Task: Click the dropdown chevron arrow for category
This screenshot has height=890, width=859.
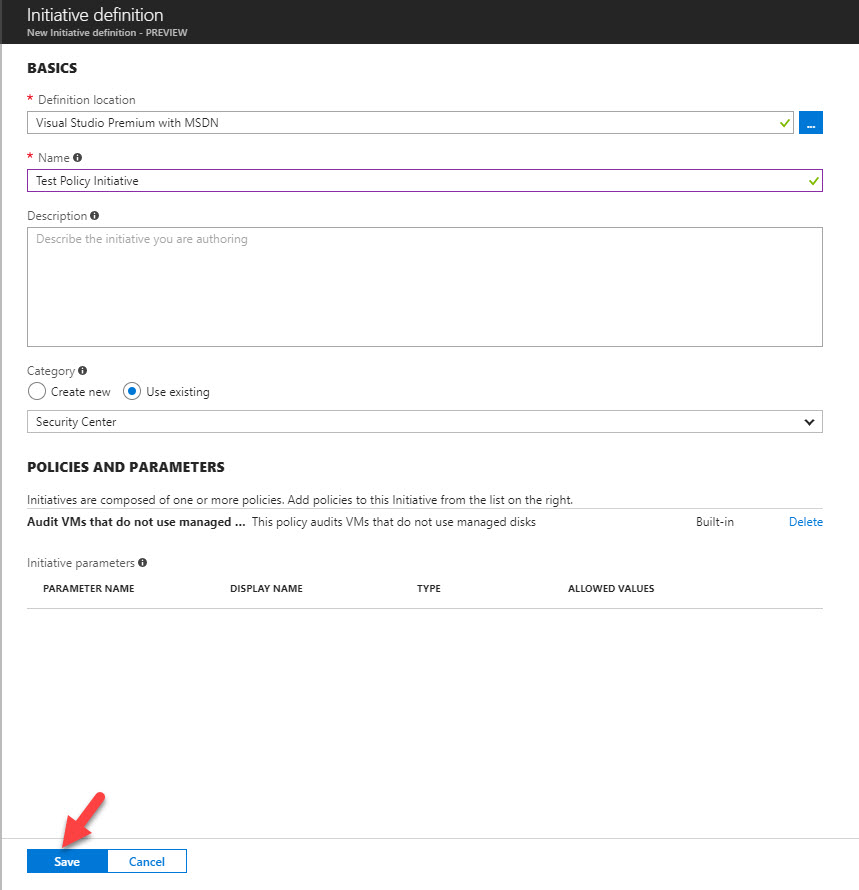Action: coord(809,422)
